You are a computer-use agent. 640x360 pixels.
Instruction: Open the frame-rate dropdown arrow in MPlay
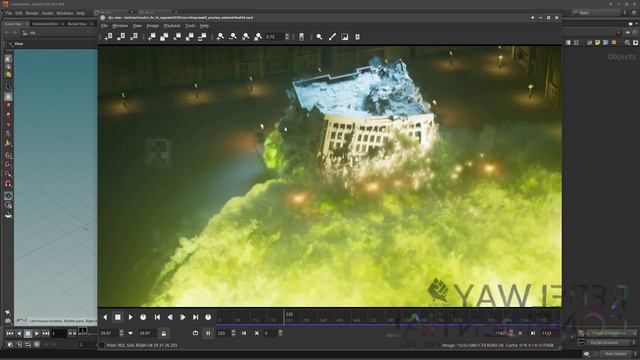[x=131, y=333]
